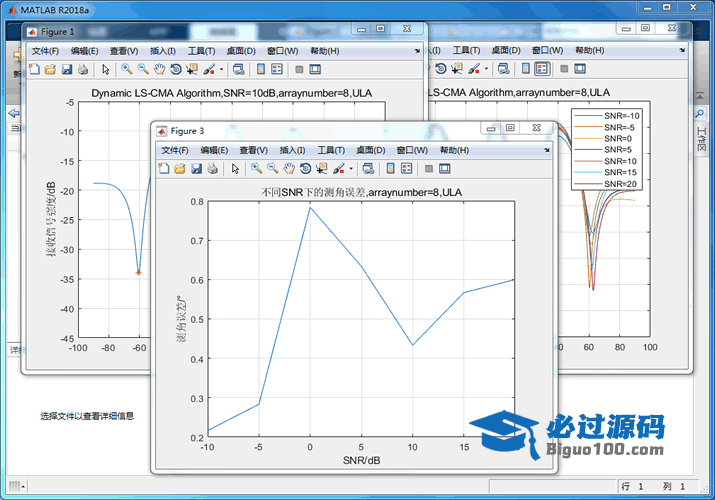Screen dimensions: 715x500
Task: Open 插入(I) menu in Figure 3
Action: pyautogui.click(x=292, y=150)
